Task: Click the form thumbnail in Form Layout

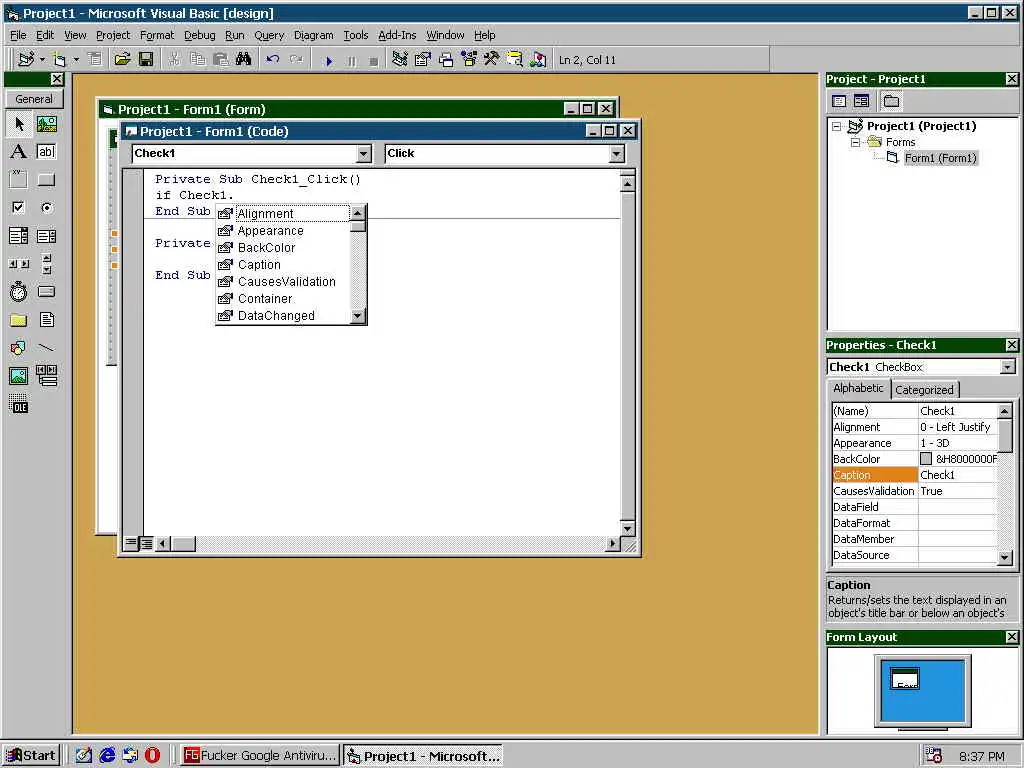Action: pos(905,679)
